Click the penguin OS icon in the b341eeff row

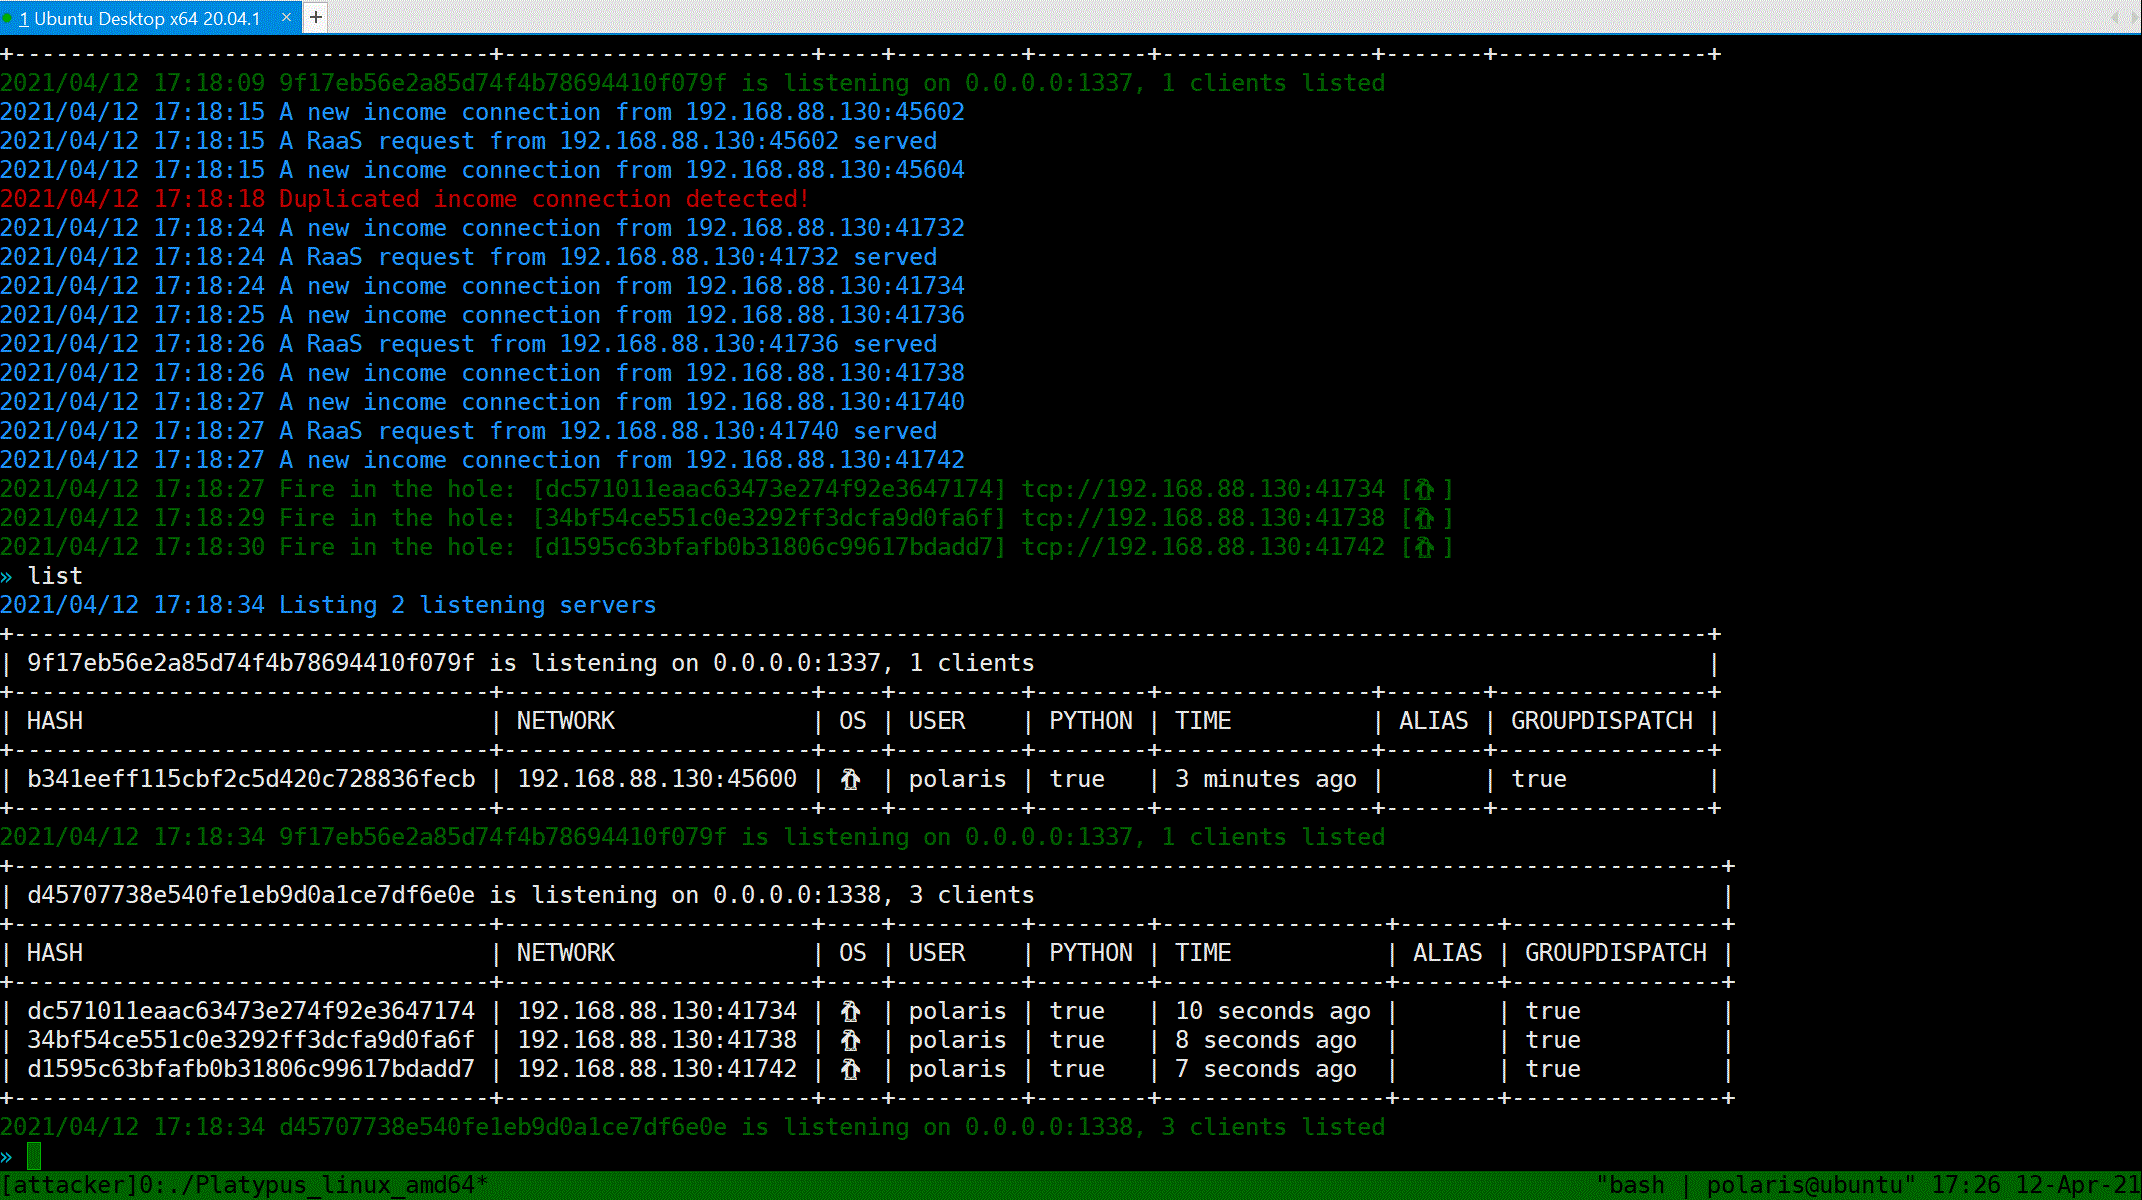pos(850,779)
